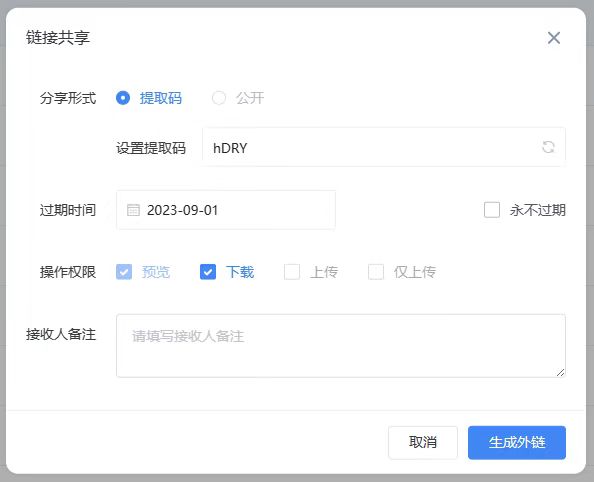Click the textarea resize handle corner
The image size is (594, 482).
click(561, 373)
